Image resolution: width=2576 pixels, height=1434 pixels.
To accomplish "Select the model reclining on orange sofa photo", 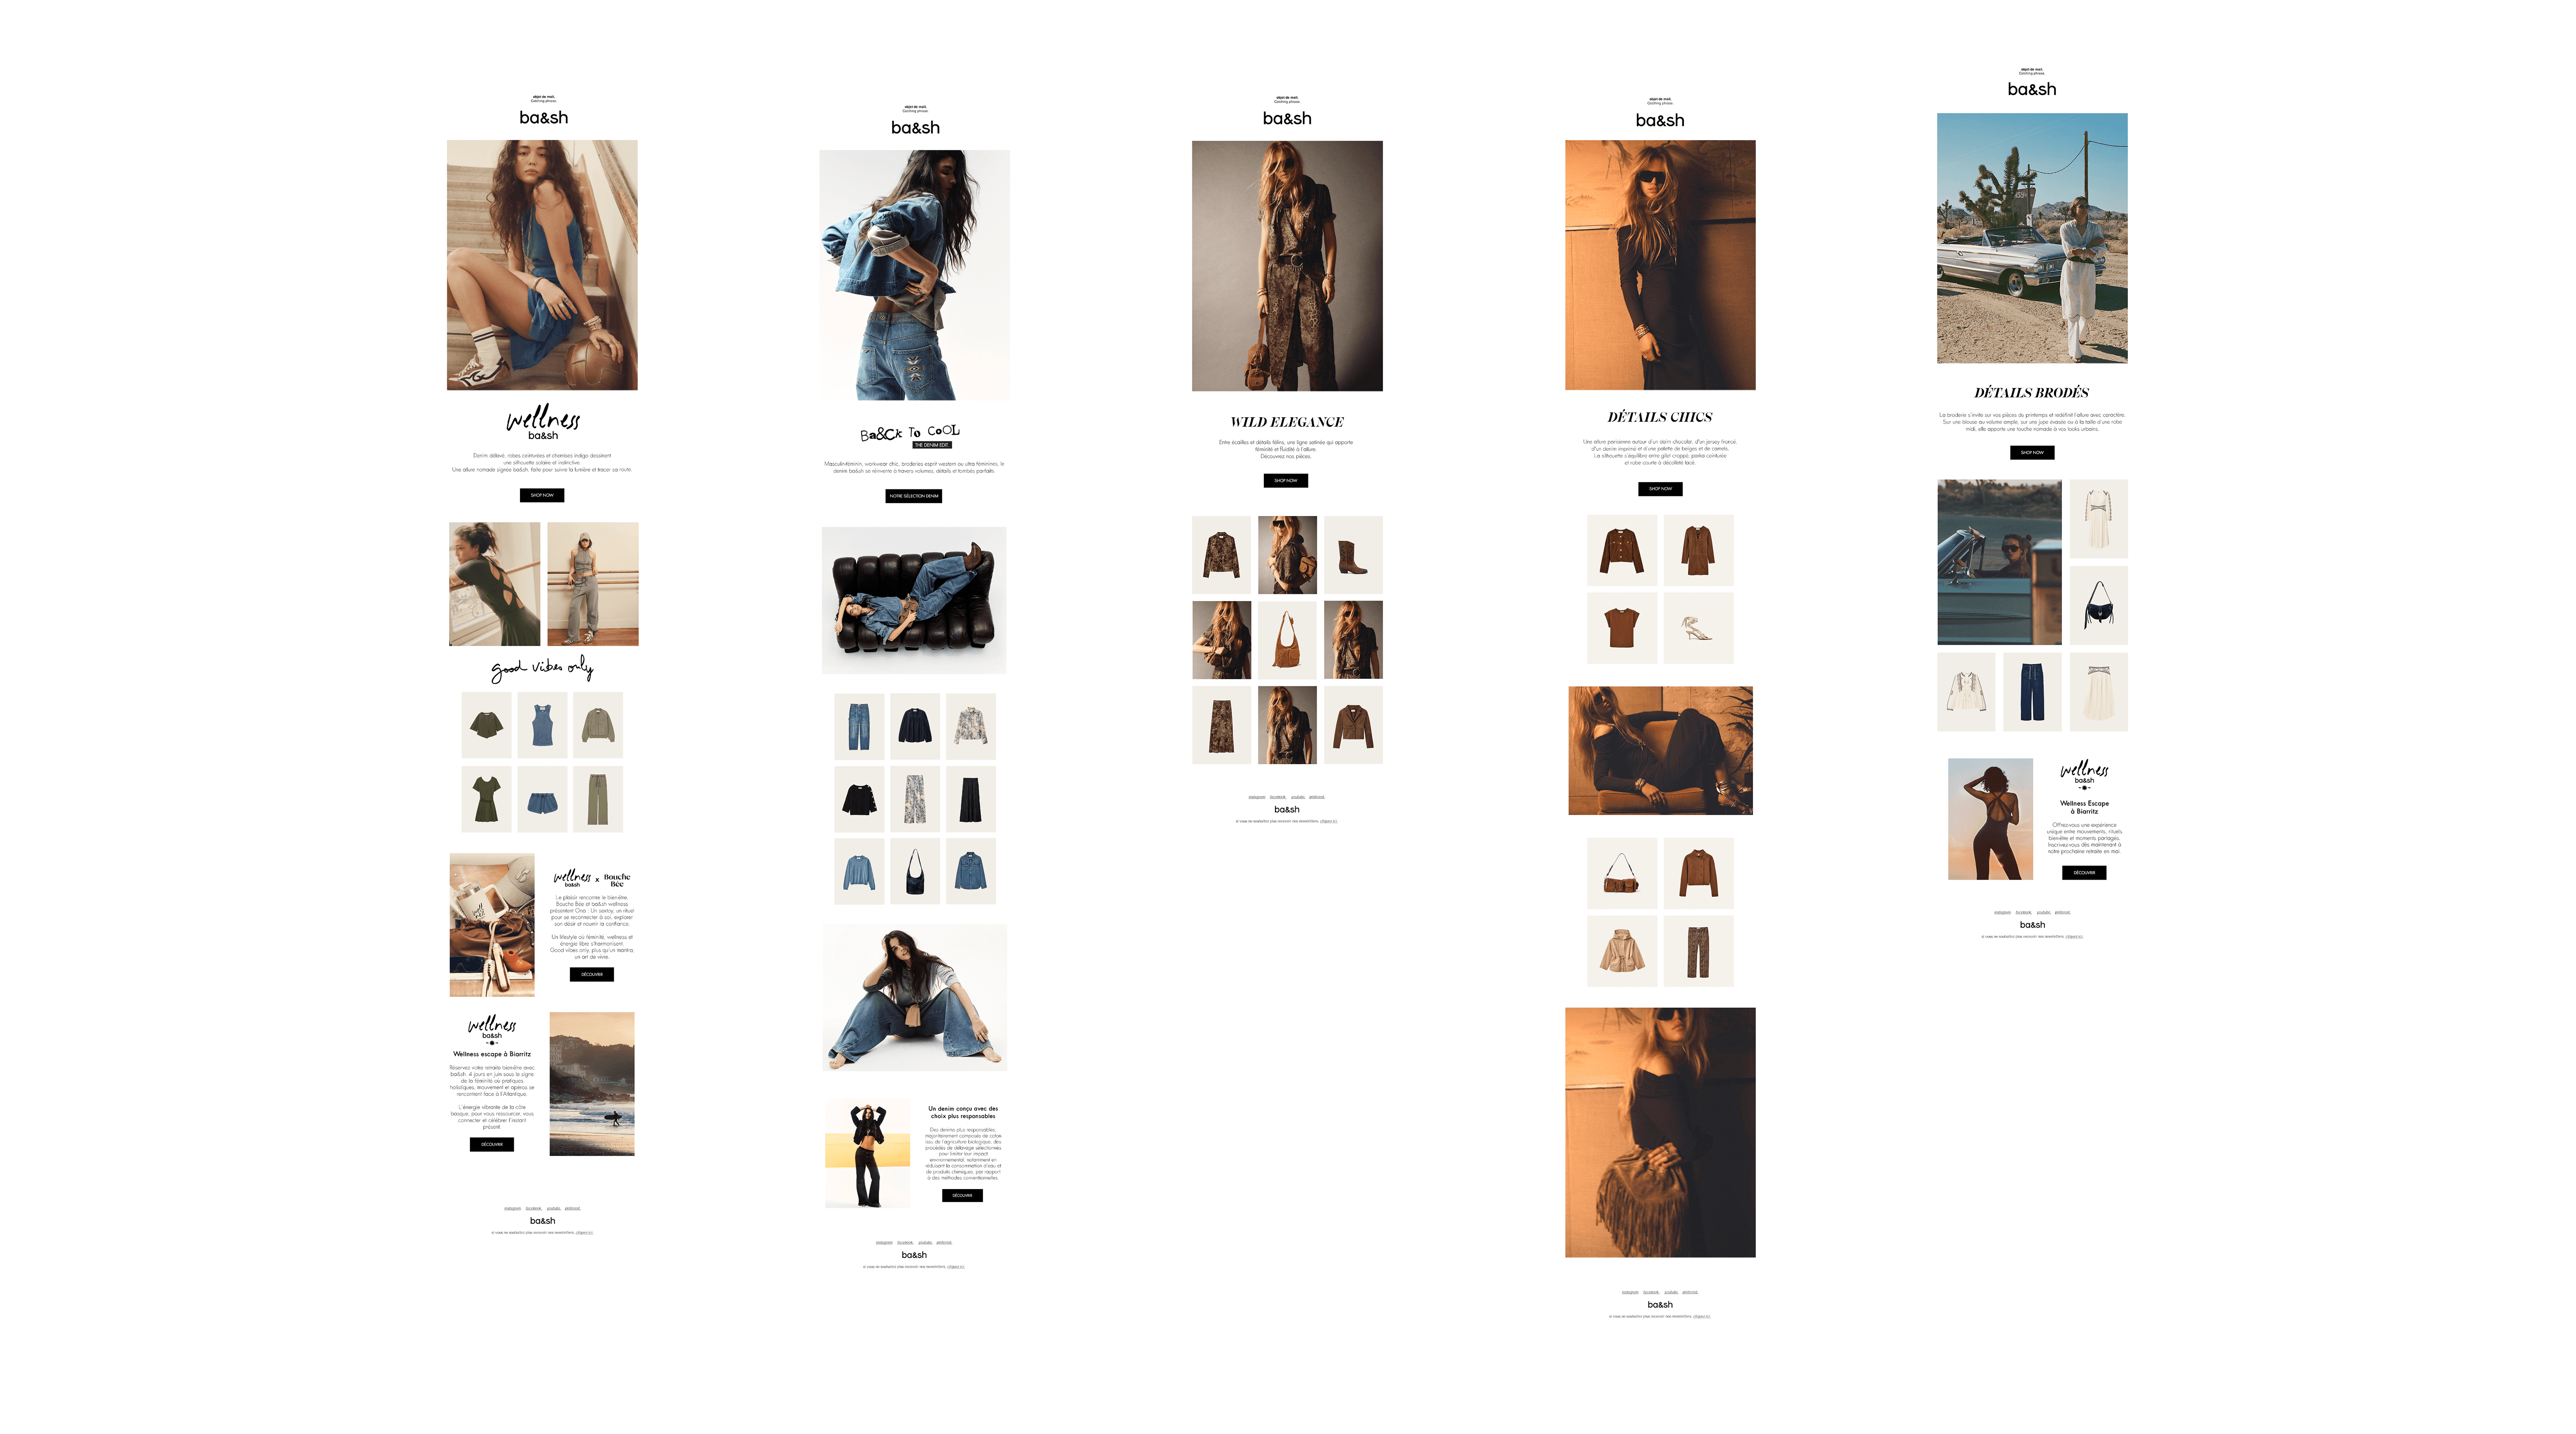I will (x=1660, y=750).
